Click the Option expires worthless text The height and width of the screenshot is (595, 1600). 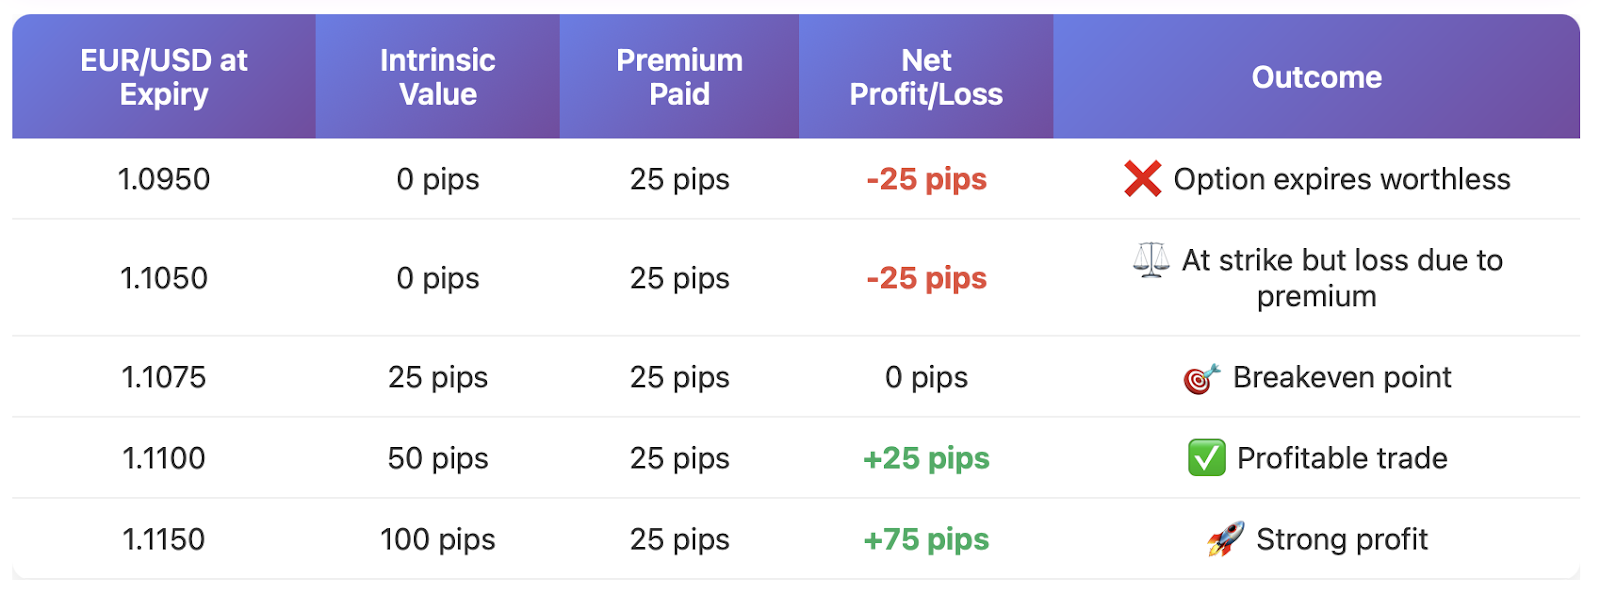pos(1342,180)
